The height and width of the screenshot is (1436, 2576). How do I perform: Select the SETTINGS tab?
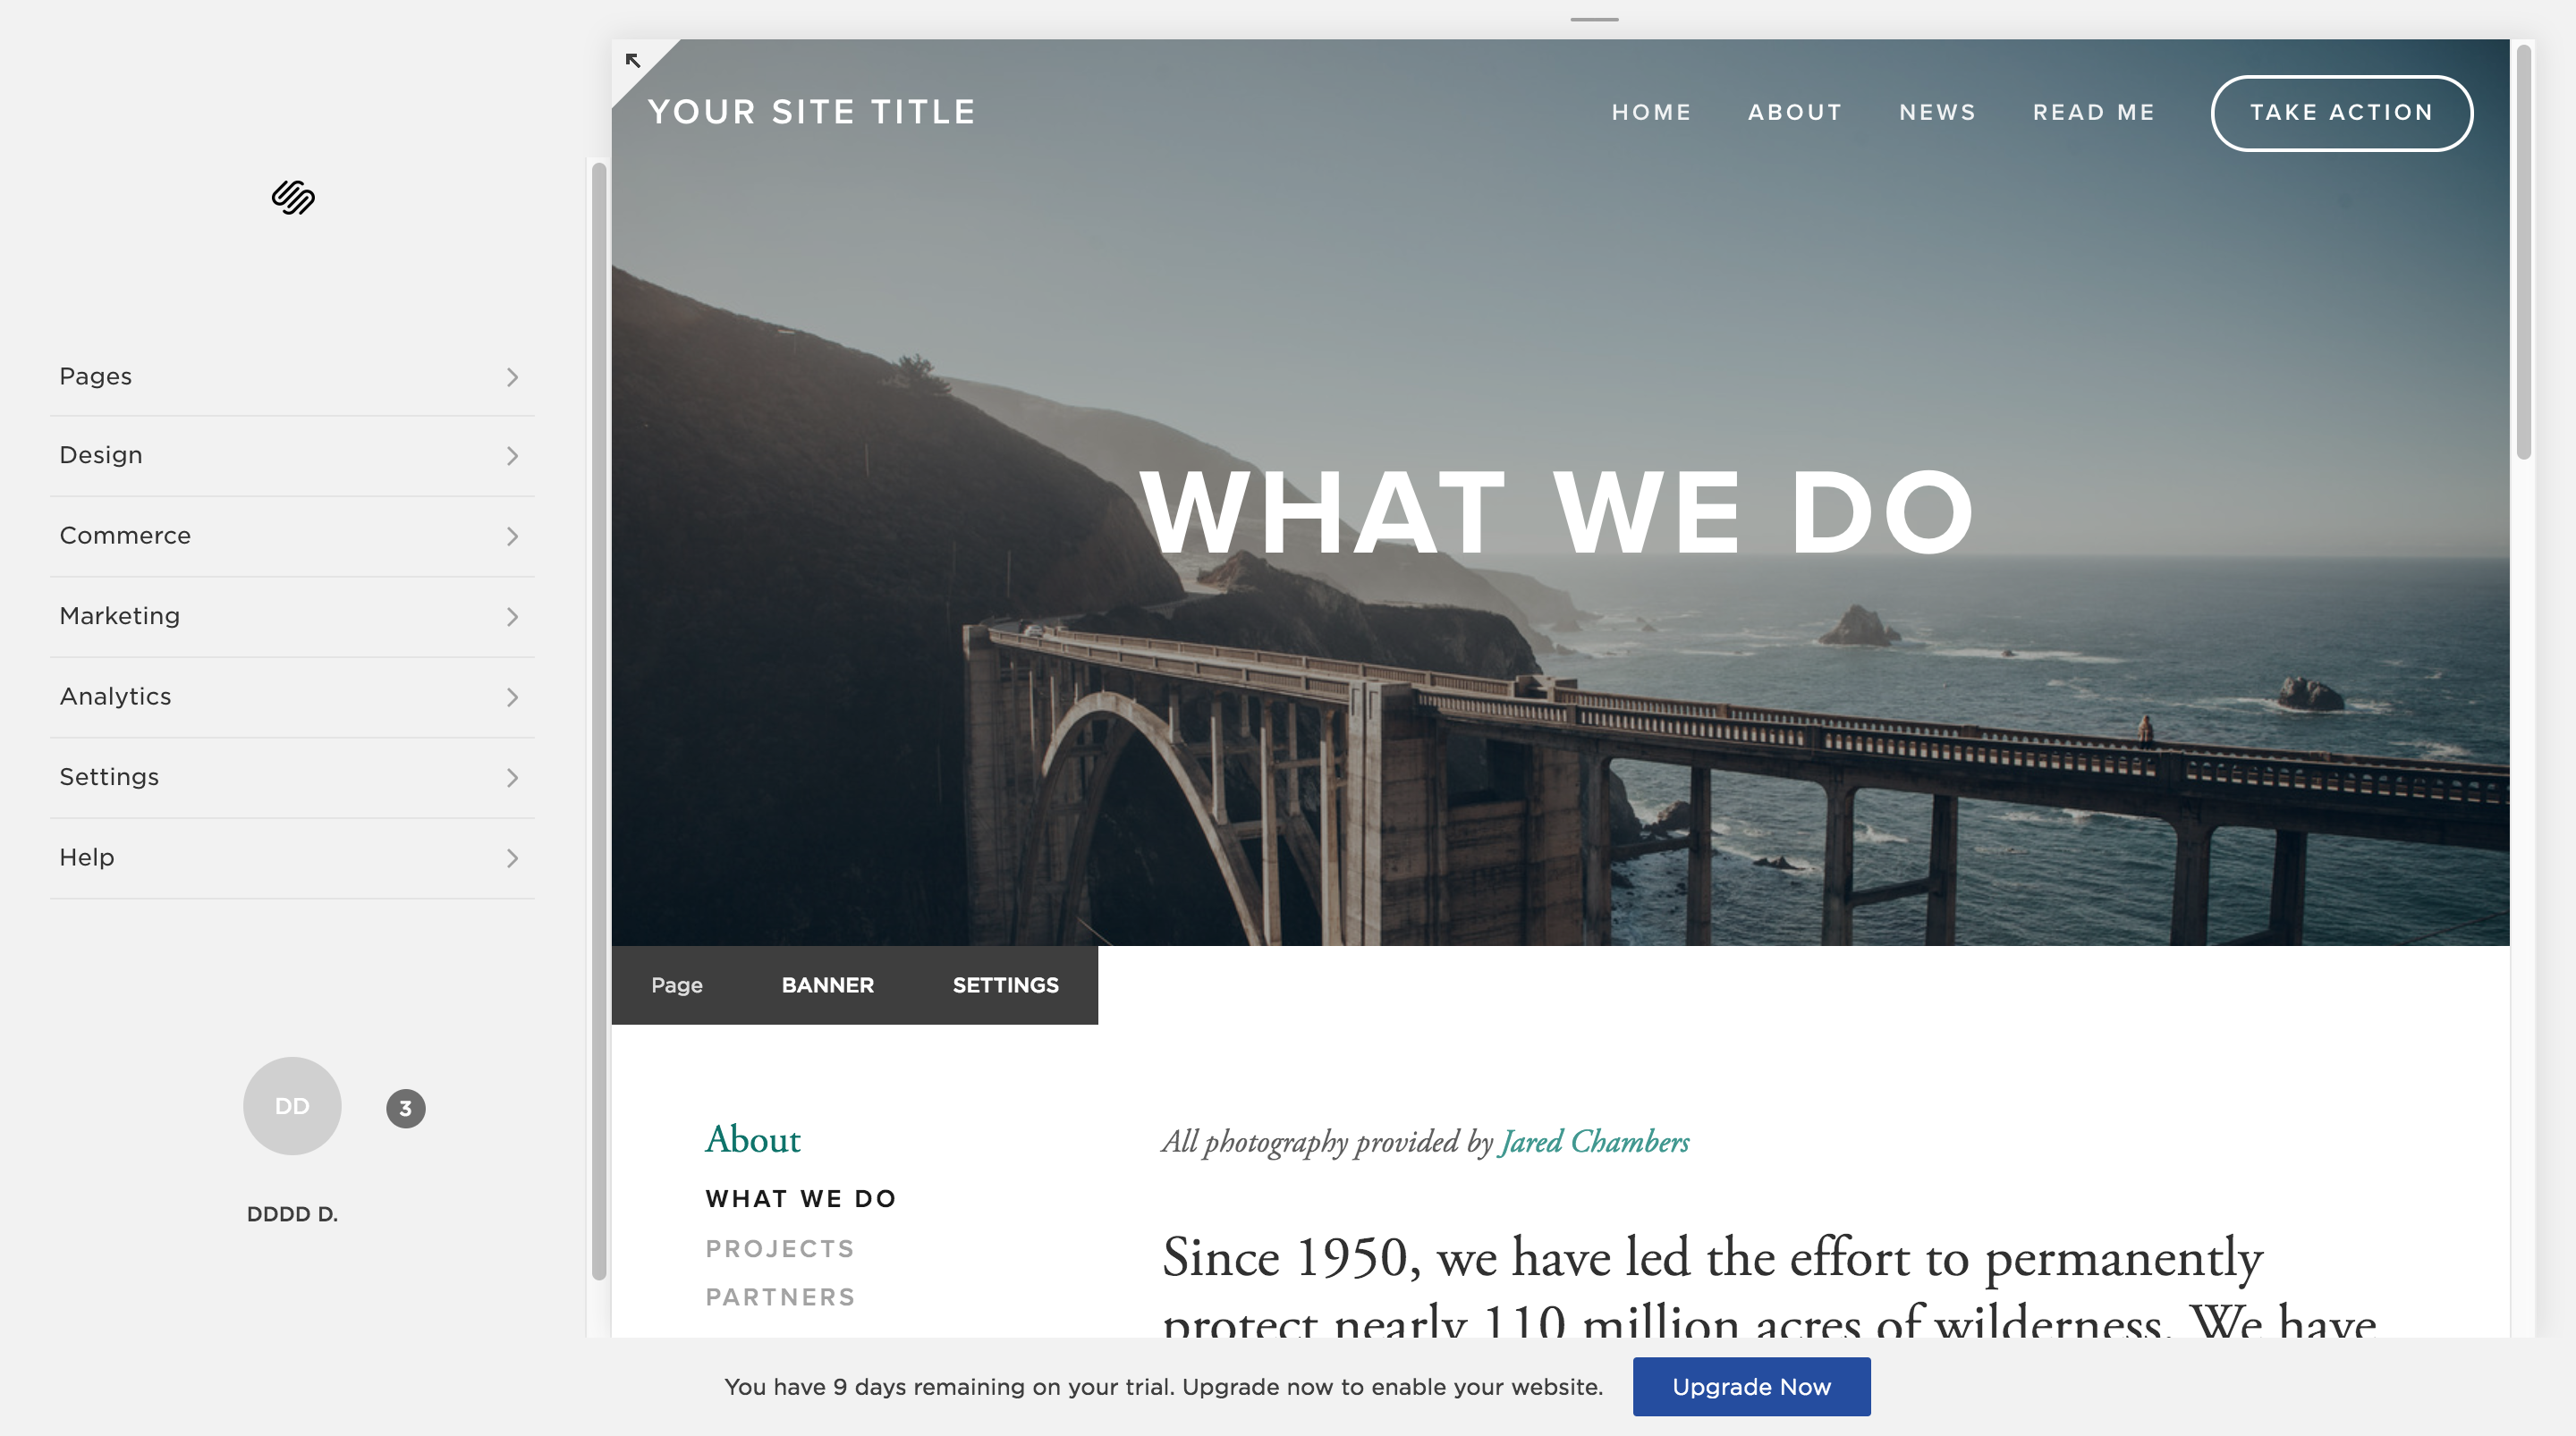pos(1006,984)
